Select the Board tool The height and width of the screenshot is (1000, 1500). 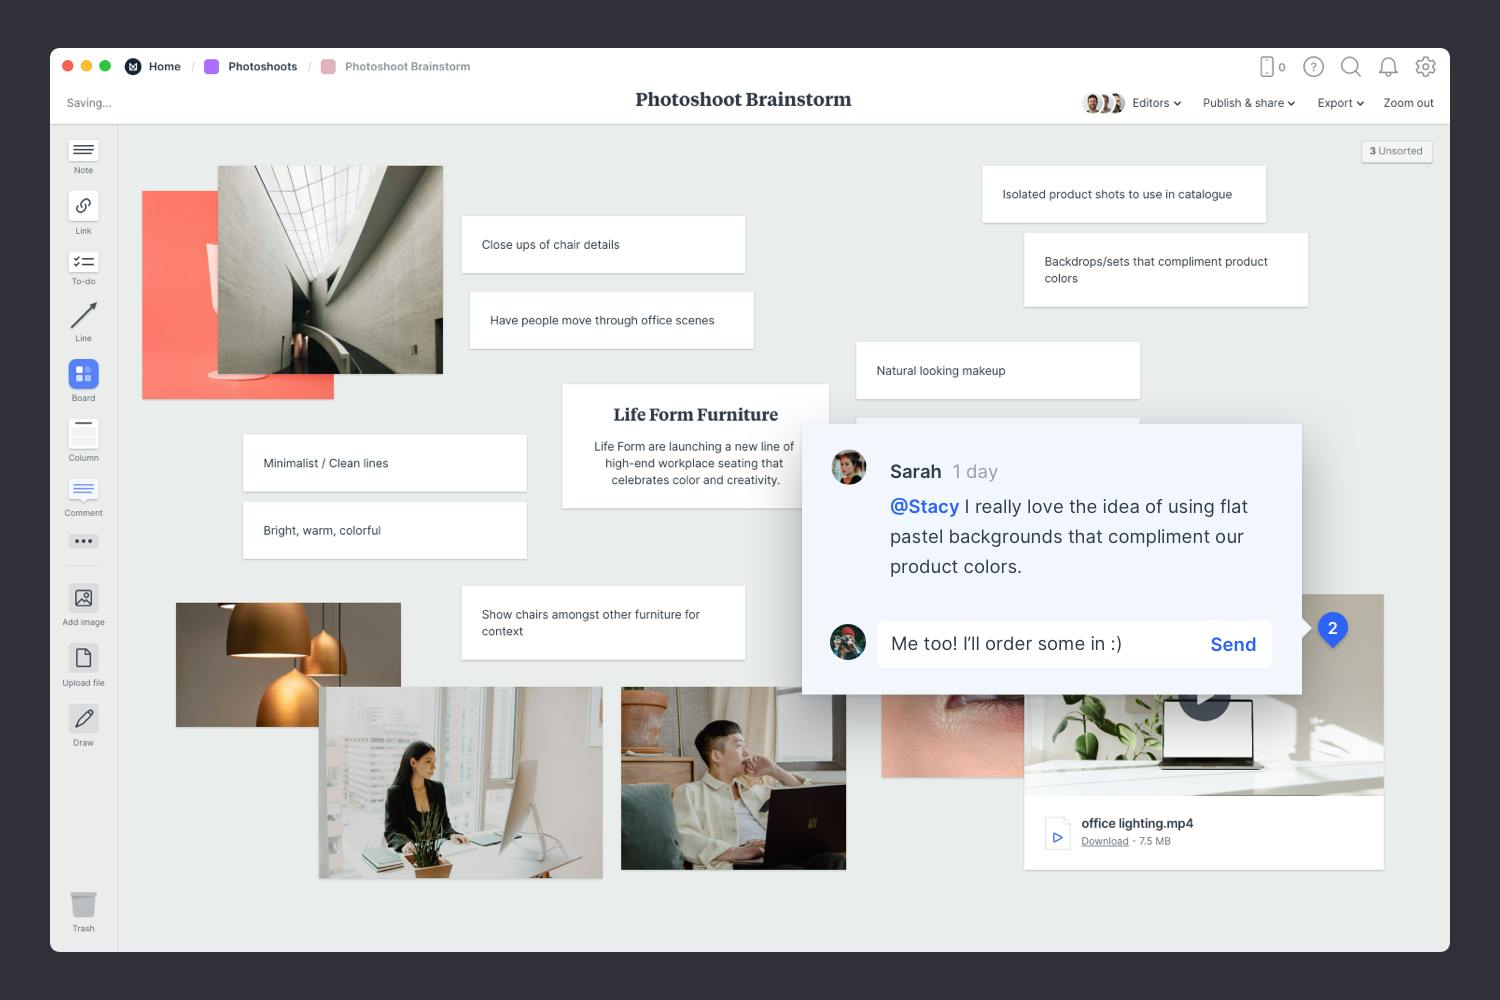(83, 374)
